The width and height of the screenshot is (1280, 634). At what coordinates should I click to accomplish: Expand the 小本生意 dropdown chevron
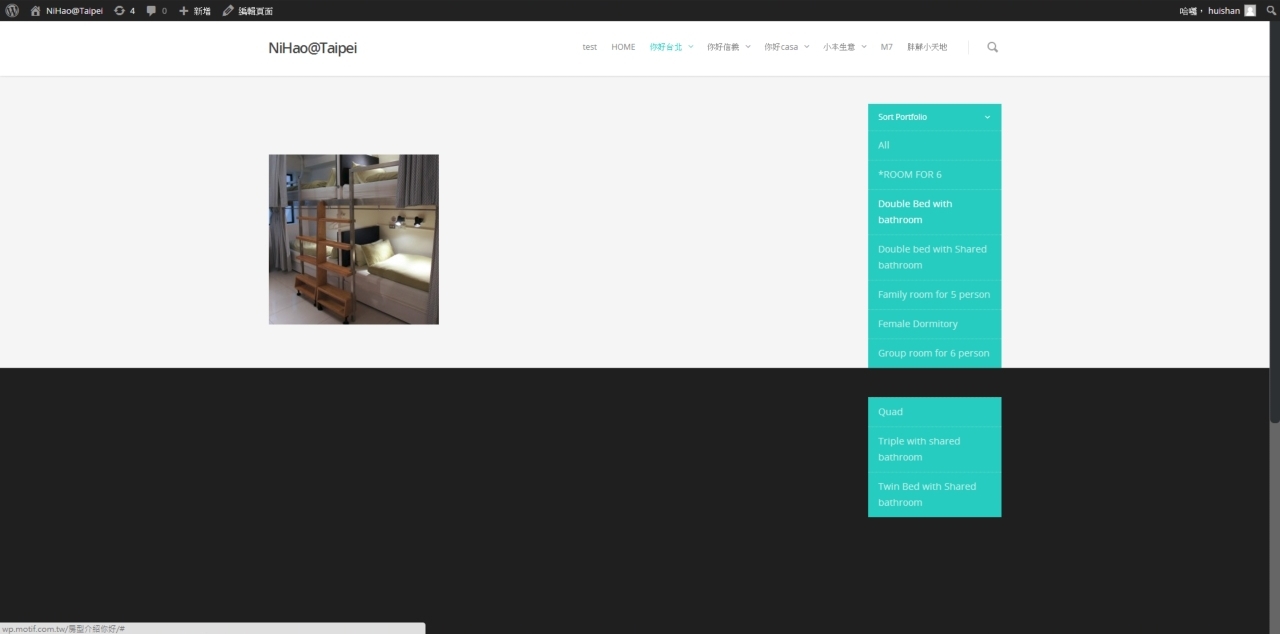(864, 47)
